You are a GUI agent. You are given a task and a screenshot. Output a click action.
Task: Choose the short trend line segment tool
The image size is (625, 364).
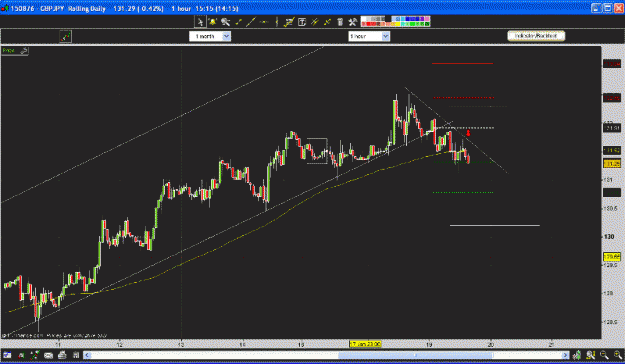pos(238,22)
